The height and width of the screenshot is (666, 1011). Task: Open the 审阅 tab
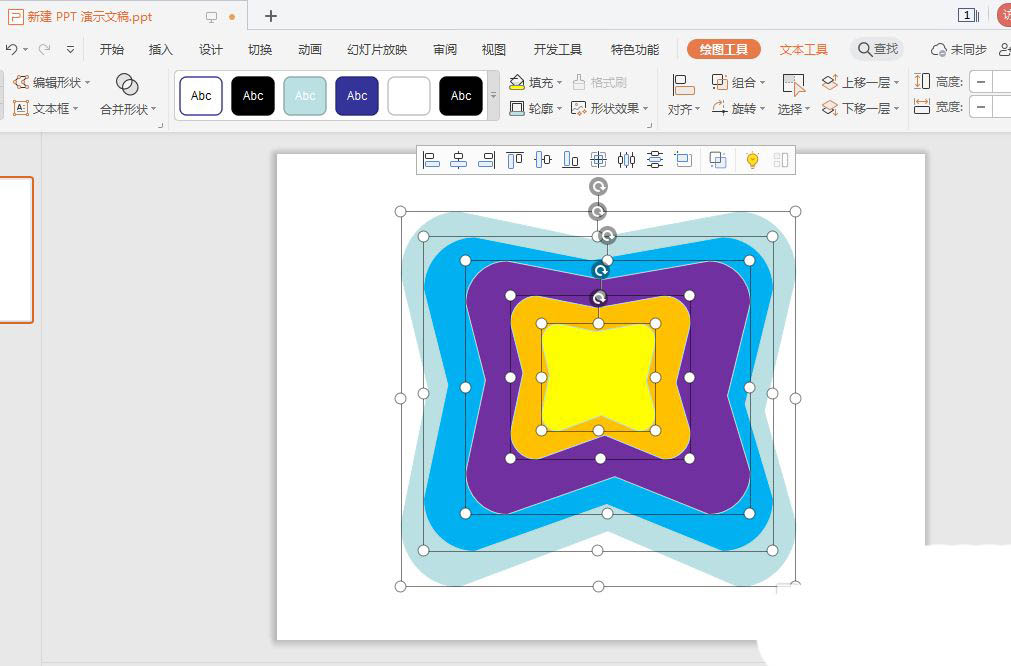tap(445, 50)
